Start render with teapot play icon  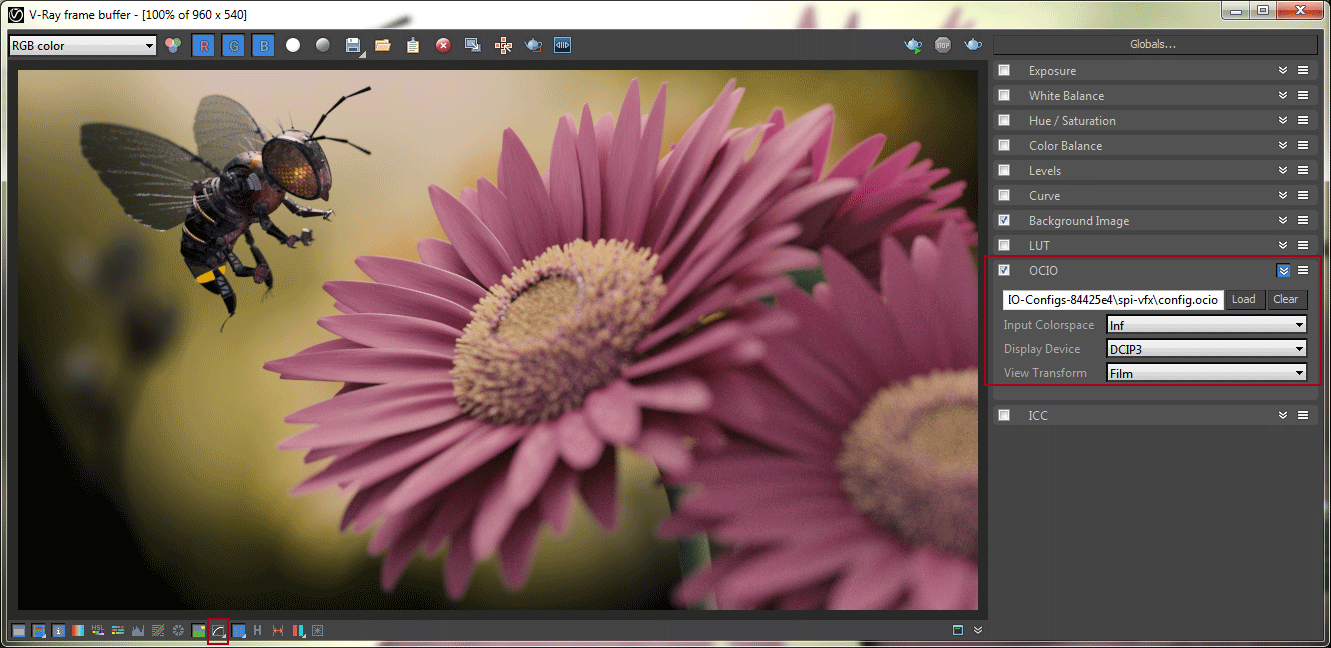(x=913, y=46)
